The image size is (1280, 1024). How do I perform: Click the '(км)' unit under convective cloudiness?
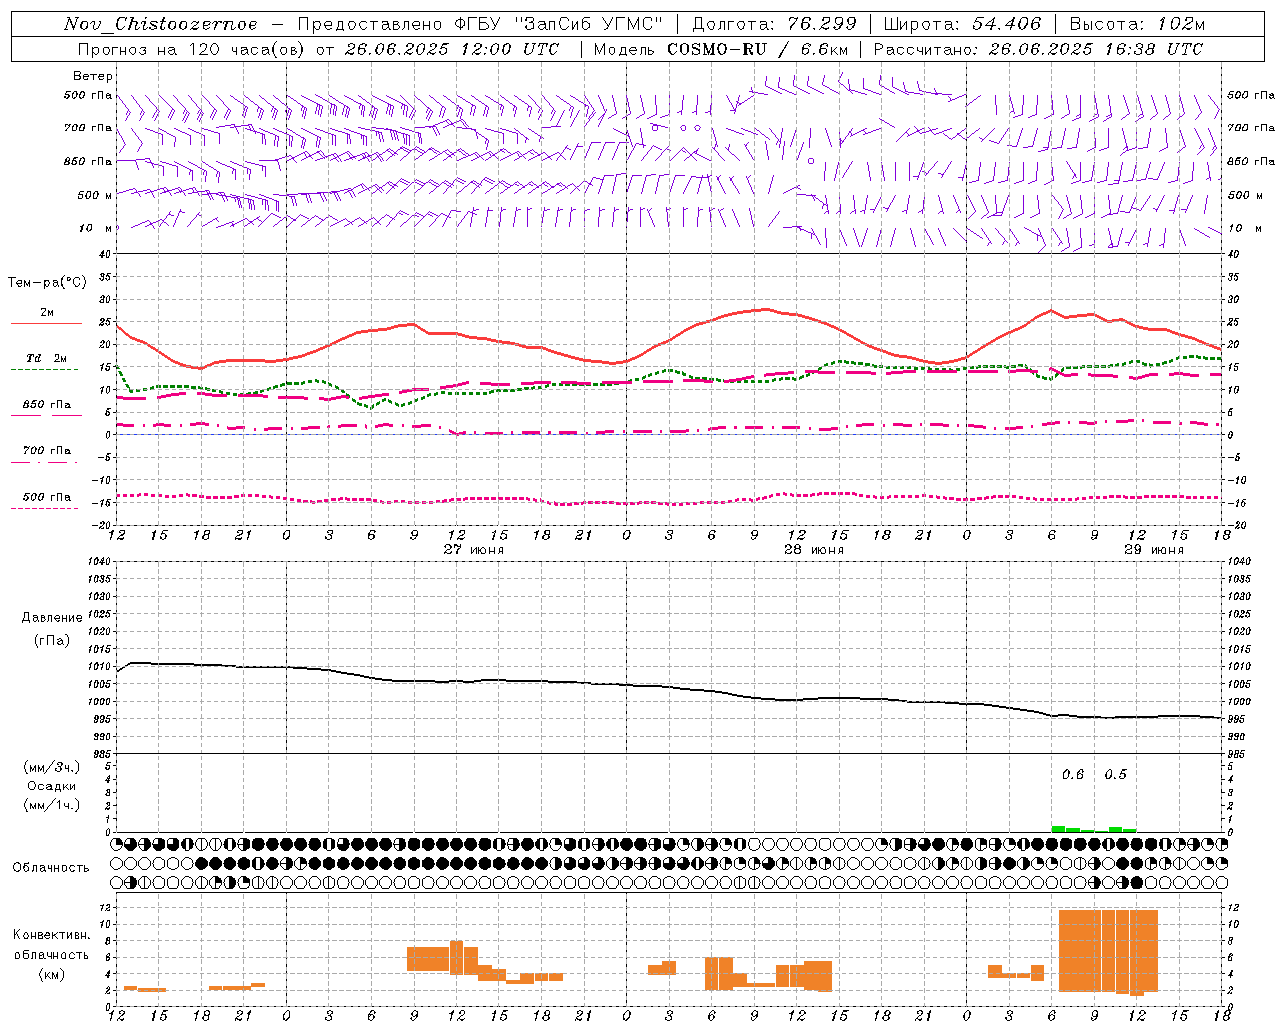click(x=52, y=974)
